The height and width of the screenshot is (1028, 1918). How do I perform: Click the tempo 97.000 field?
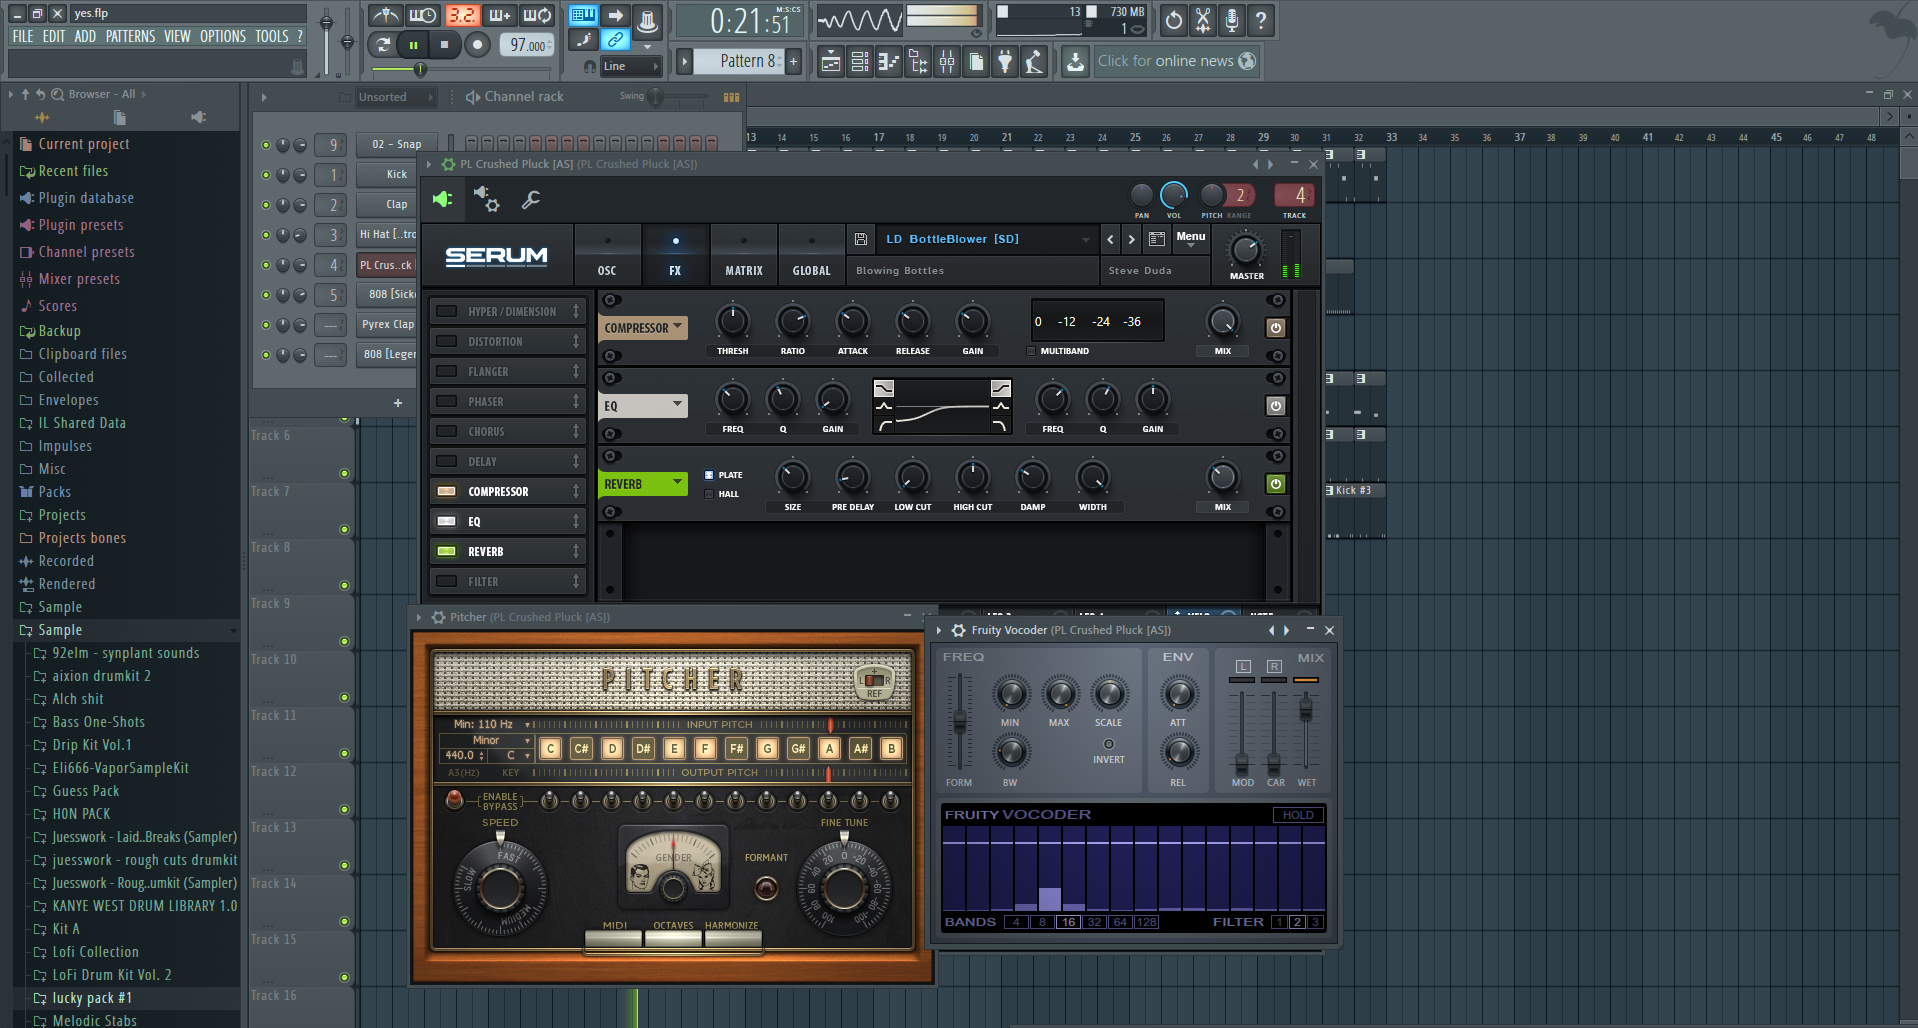pos(528,45)
